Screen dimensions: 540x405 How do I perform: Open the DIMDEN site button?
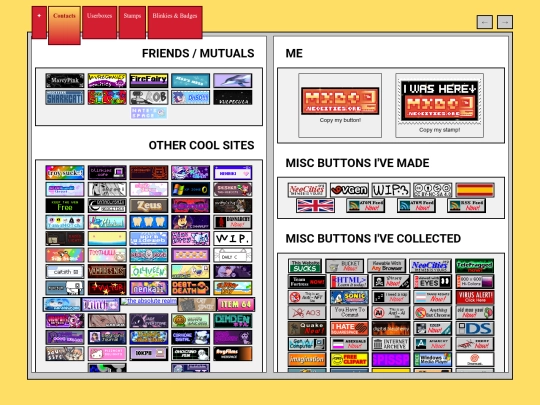pyautogui.click(x=232, y=321)
